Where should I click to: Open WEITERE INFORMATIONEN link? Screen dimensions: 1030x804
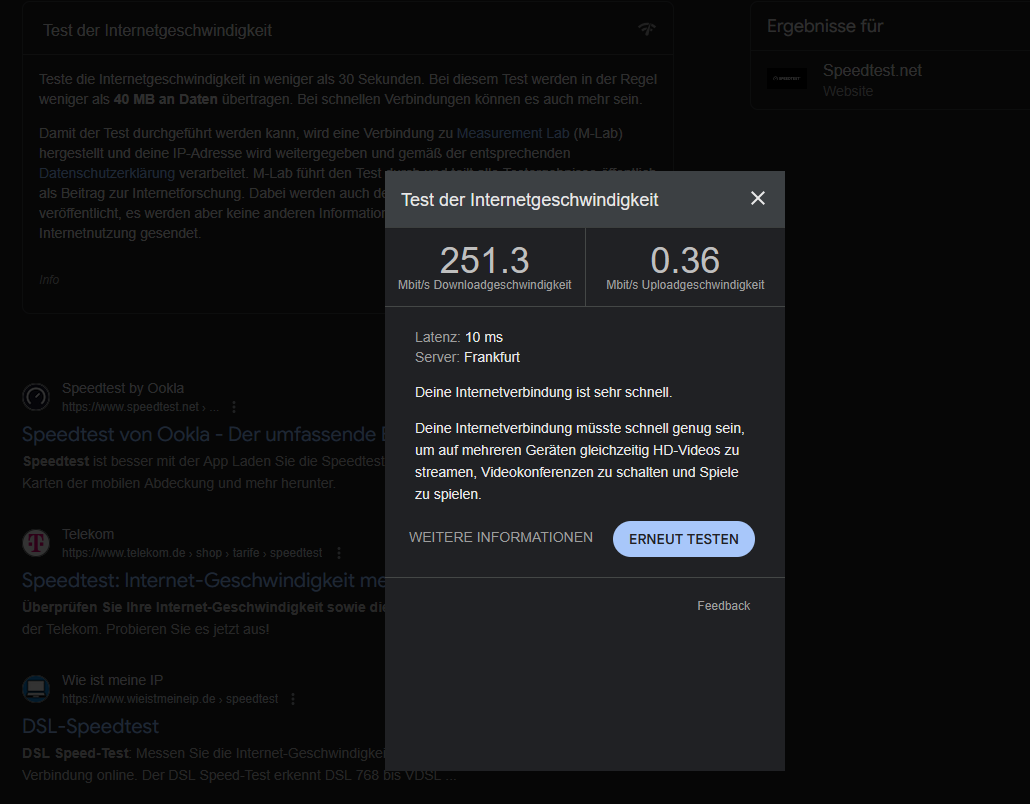click(x=501, y=537)
